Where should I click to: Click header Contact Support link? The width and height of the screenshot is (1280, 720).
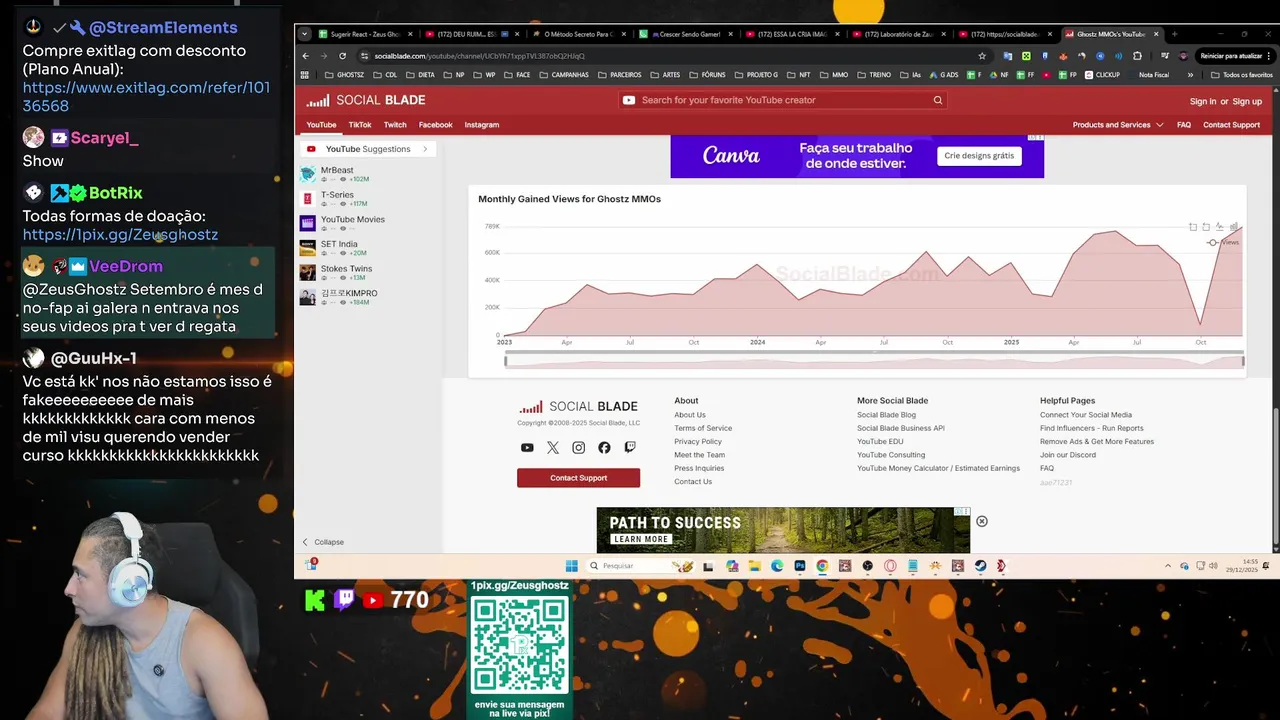(1232, 125)
